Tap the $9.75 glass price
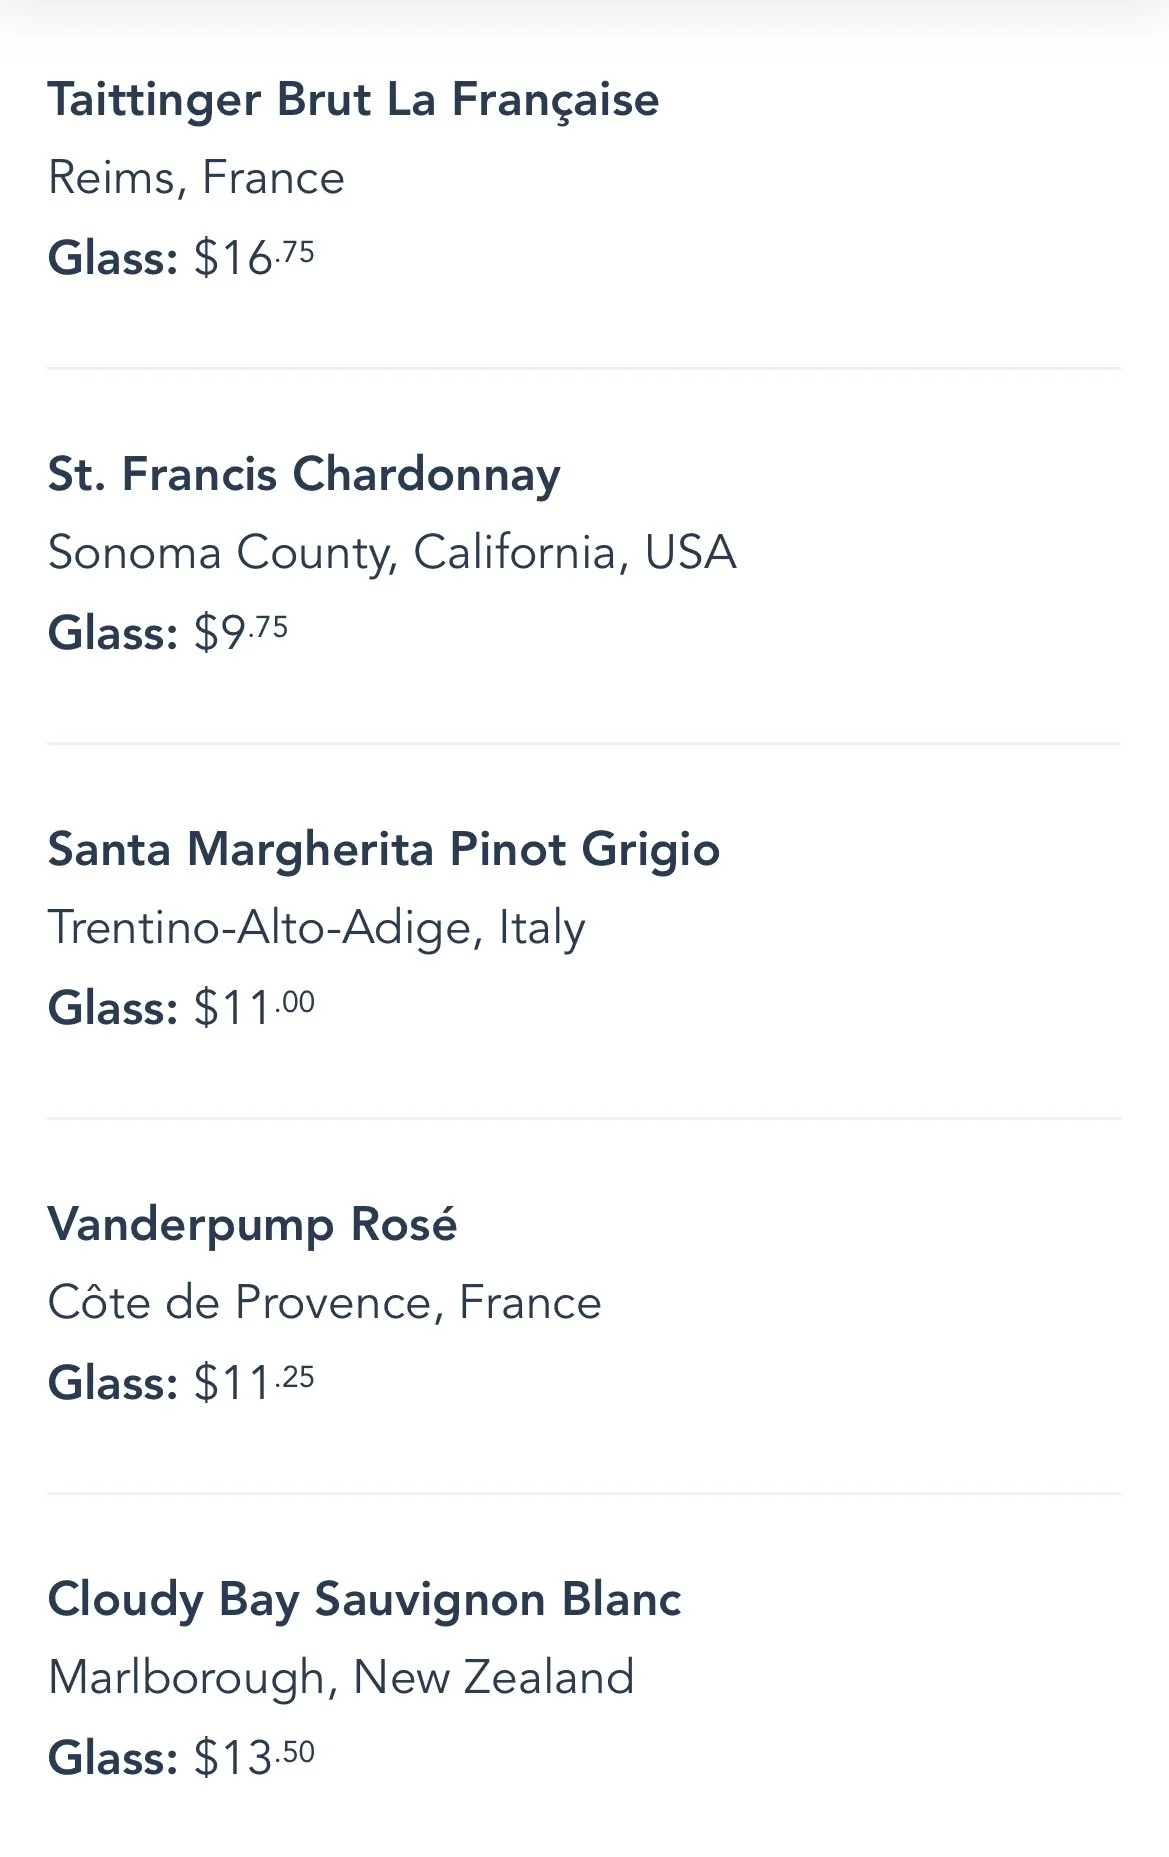 point(241,632)
